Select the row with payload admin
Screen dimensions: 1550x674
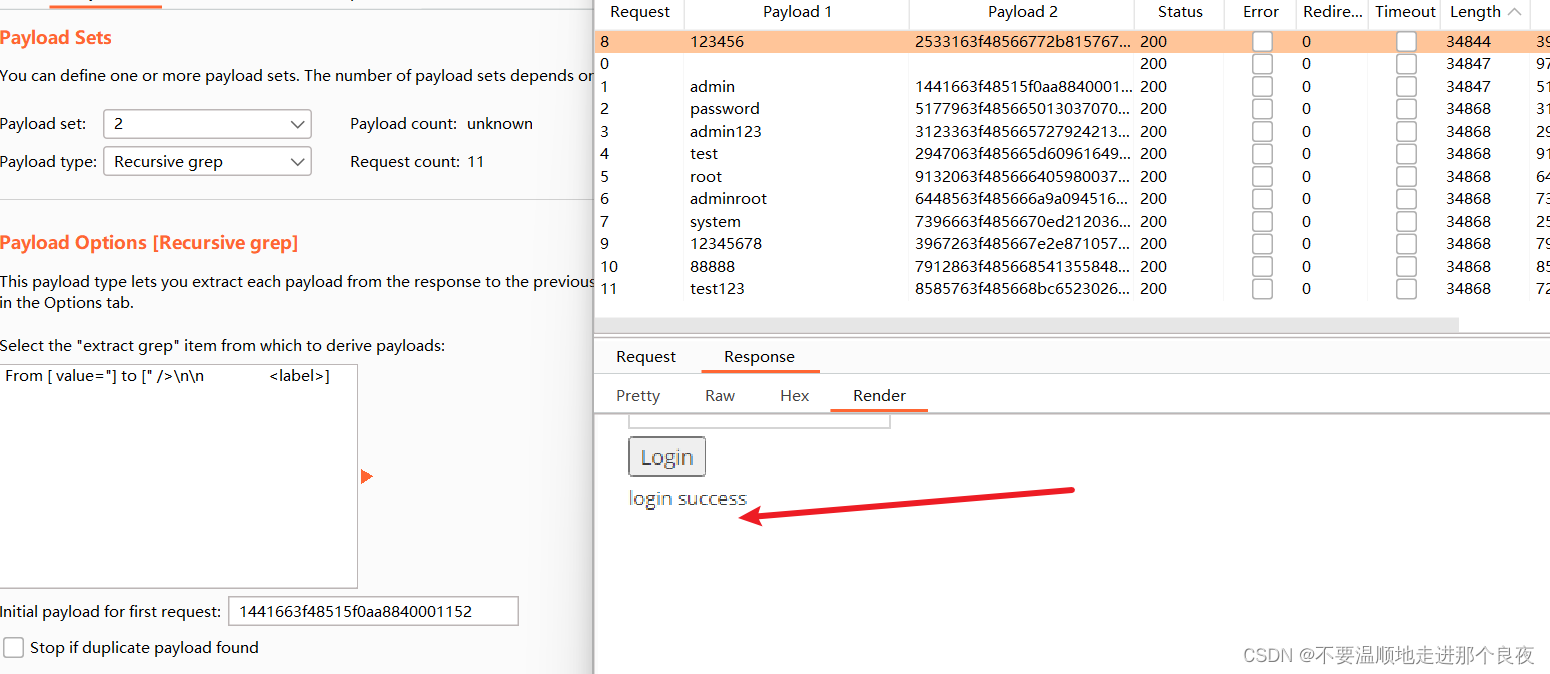tap(1072, 87)
